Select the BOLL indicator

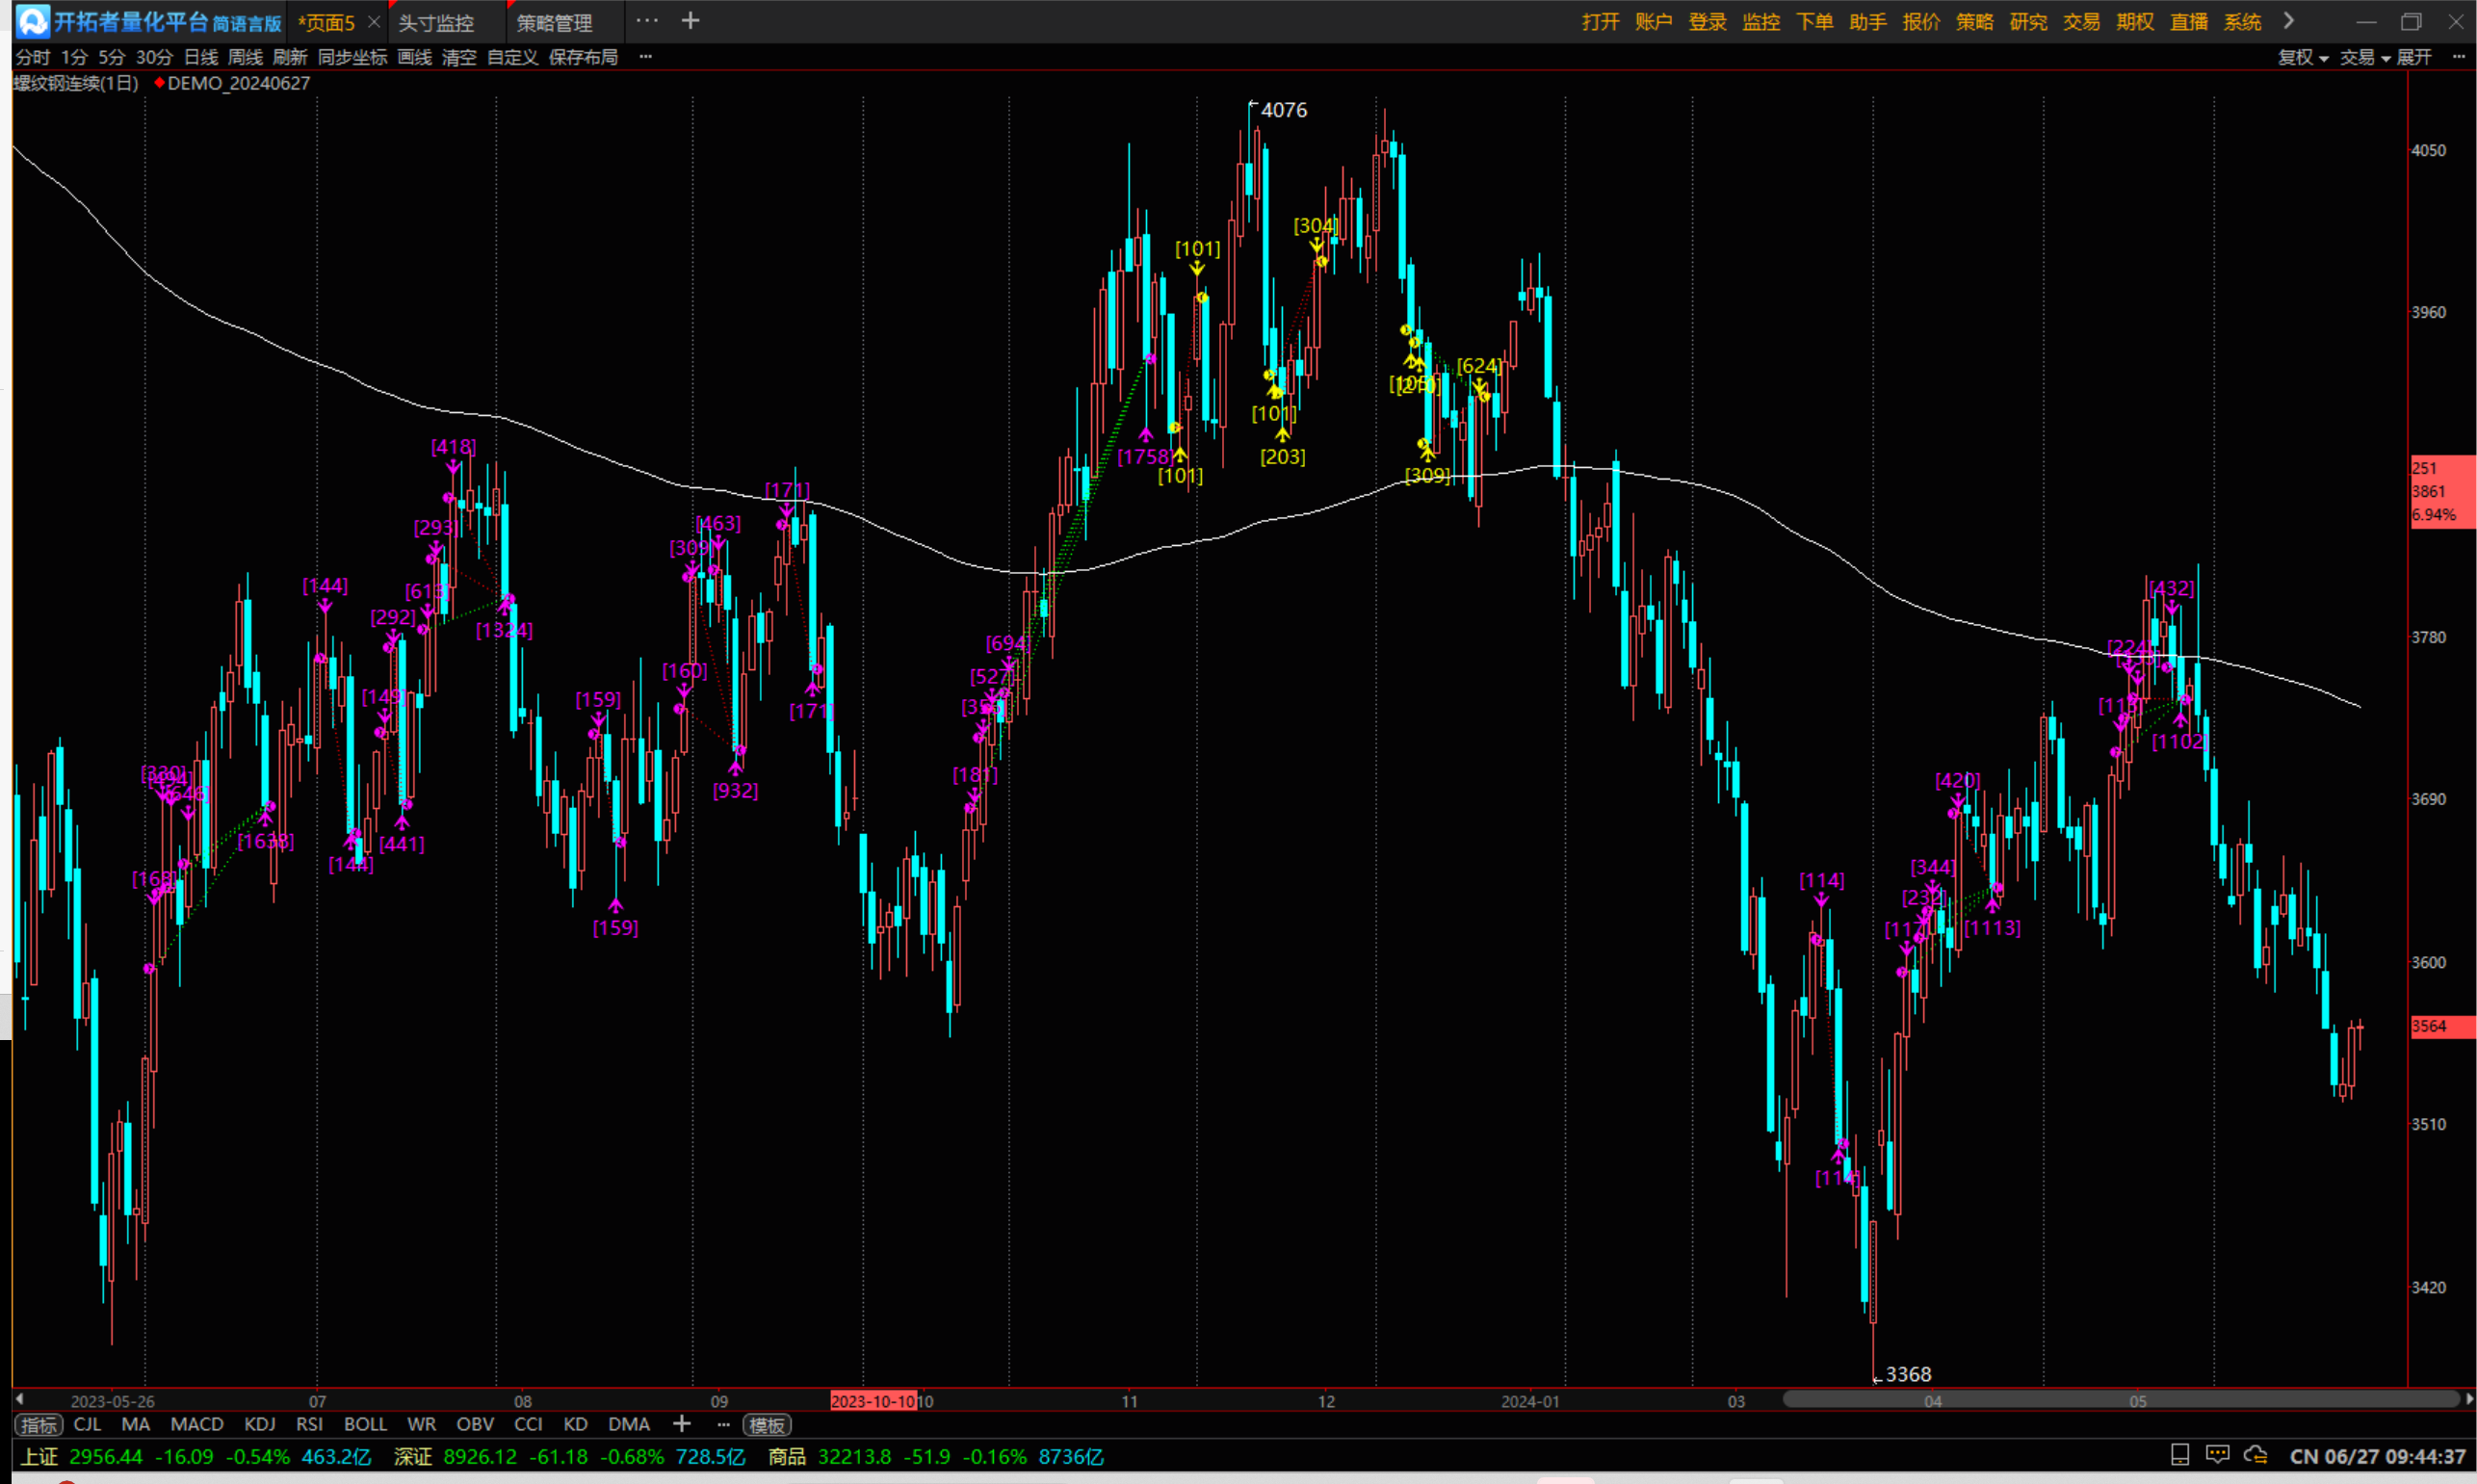click(365, 1423)
